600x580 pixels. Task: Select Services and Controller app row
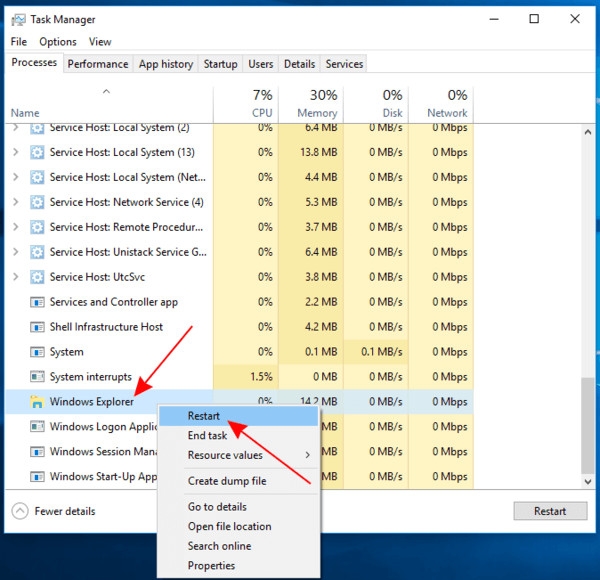pyautogui.click(x=239, y=302)
